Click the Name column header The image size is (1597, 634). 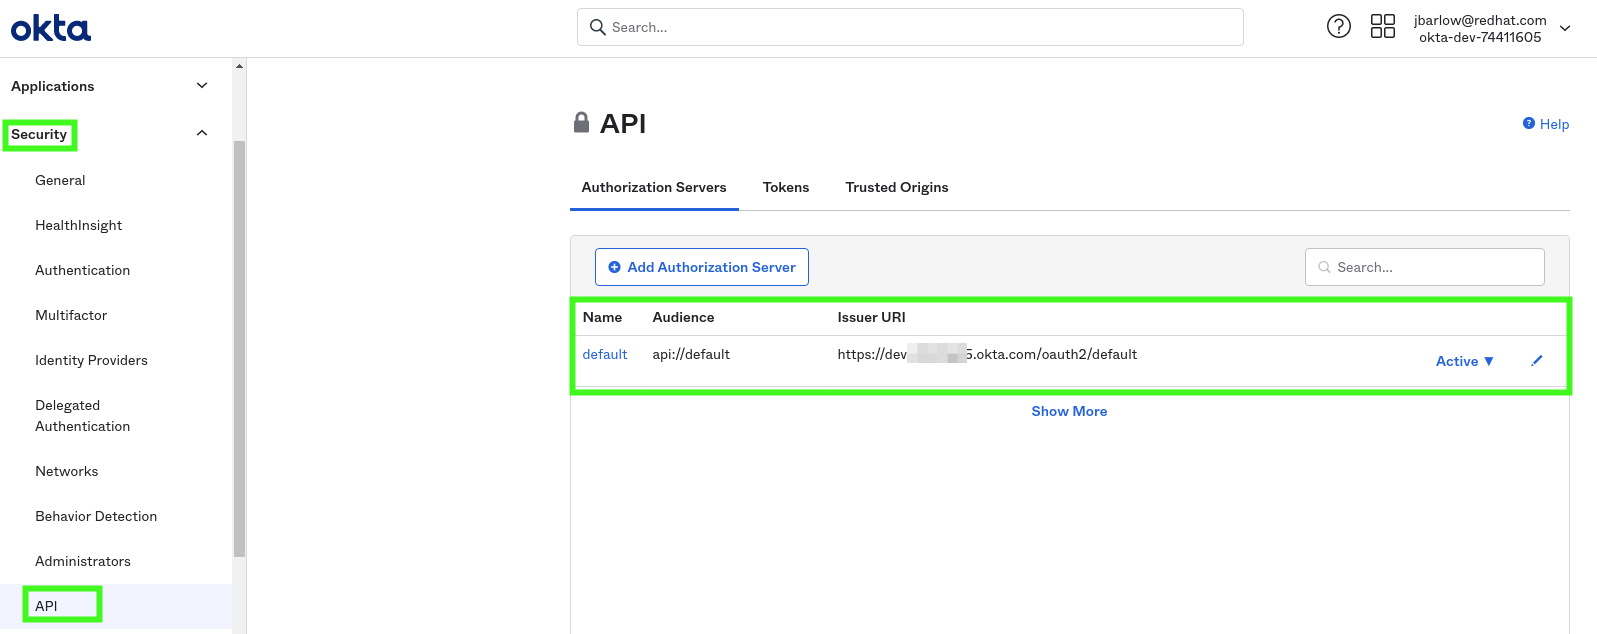tap(602, 317)
